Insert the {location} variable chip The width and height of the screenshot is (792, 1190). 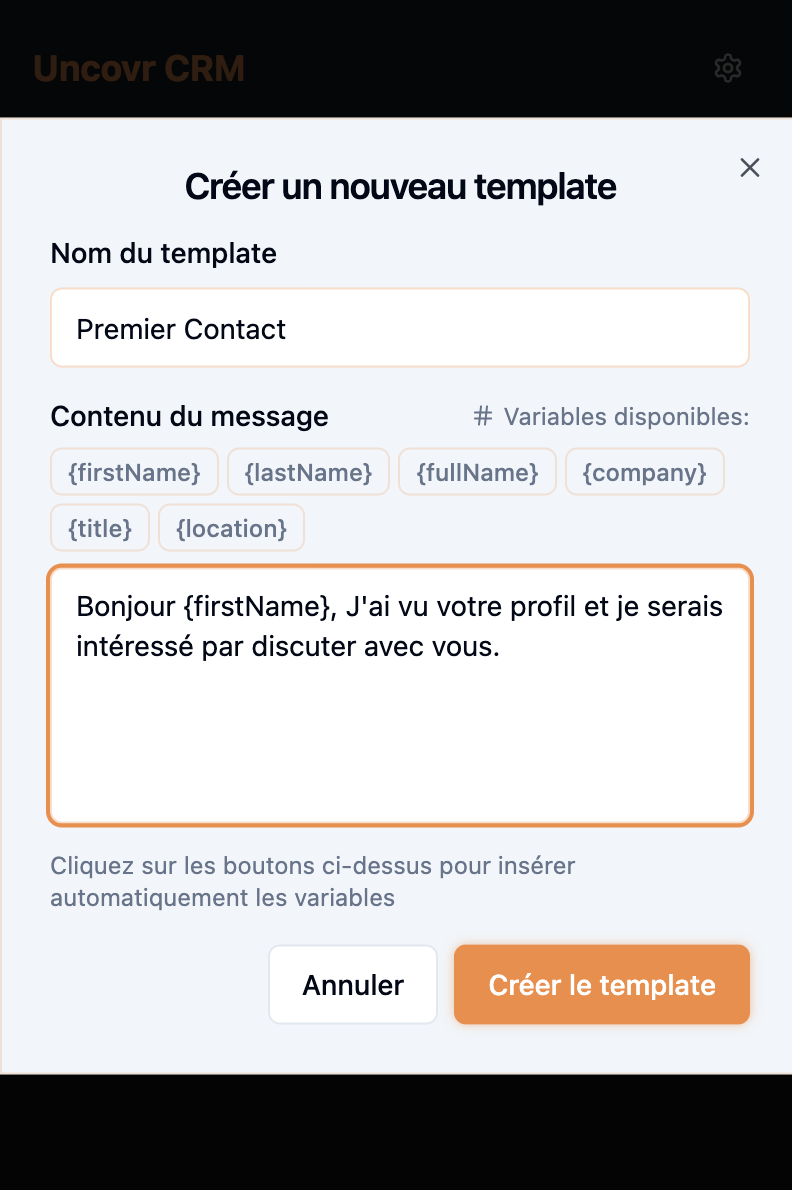tap(231, 528)
